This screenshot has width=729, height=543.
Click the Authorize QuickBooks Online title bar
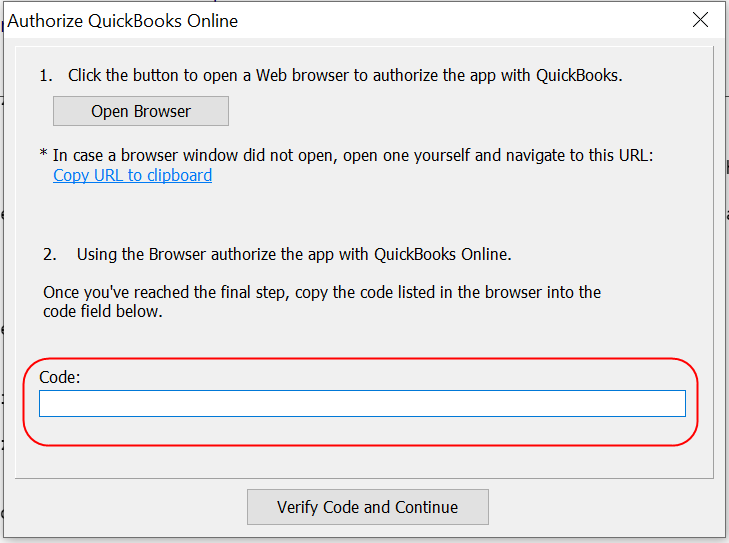300,20
